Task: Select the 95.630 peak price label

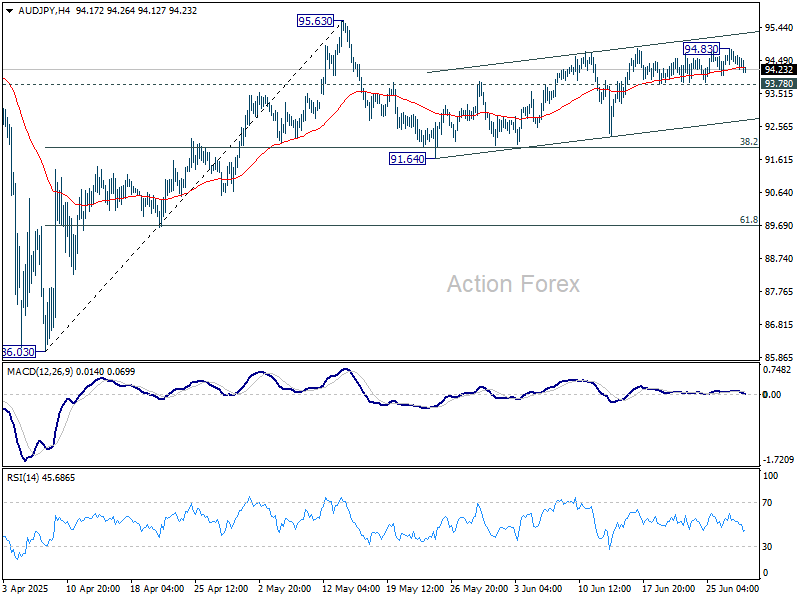Action: 315,21
